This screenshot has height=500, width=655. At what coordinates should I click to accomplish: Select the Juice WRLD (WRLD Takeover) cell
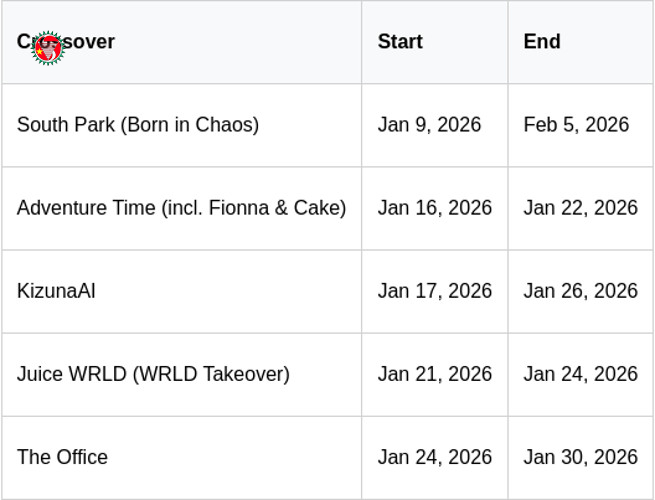pos(153,374)
